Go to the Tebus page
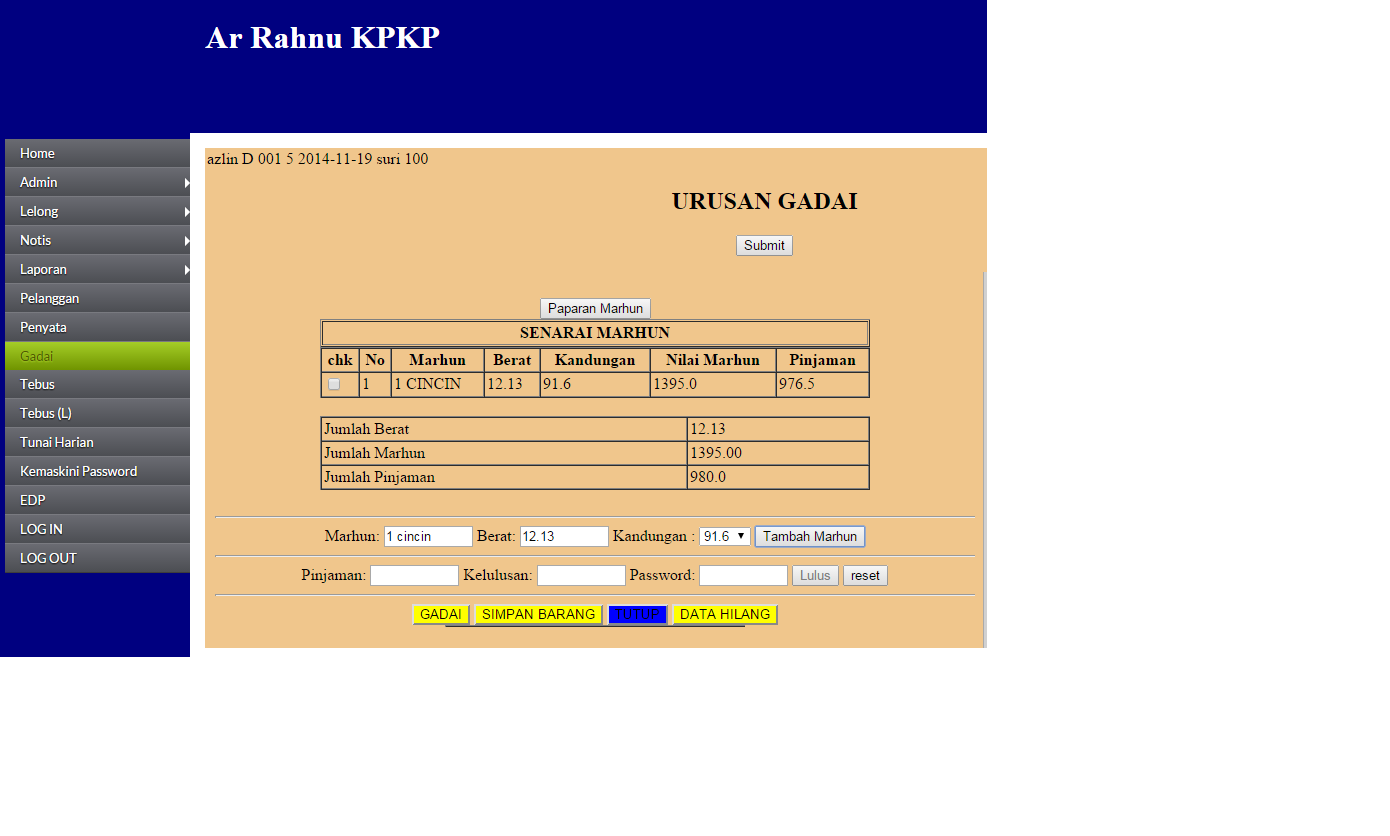 coord(97,384)
